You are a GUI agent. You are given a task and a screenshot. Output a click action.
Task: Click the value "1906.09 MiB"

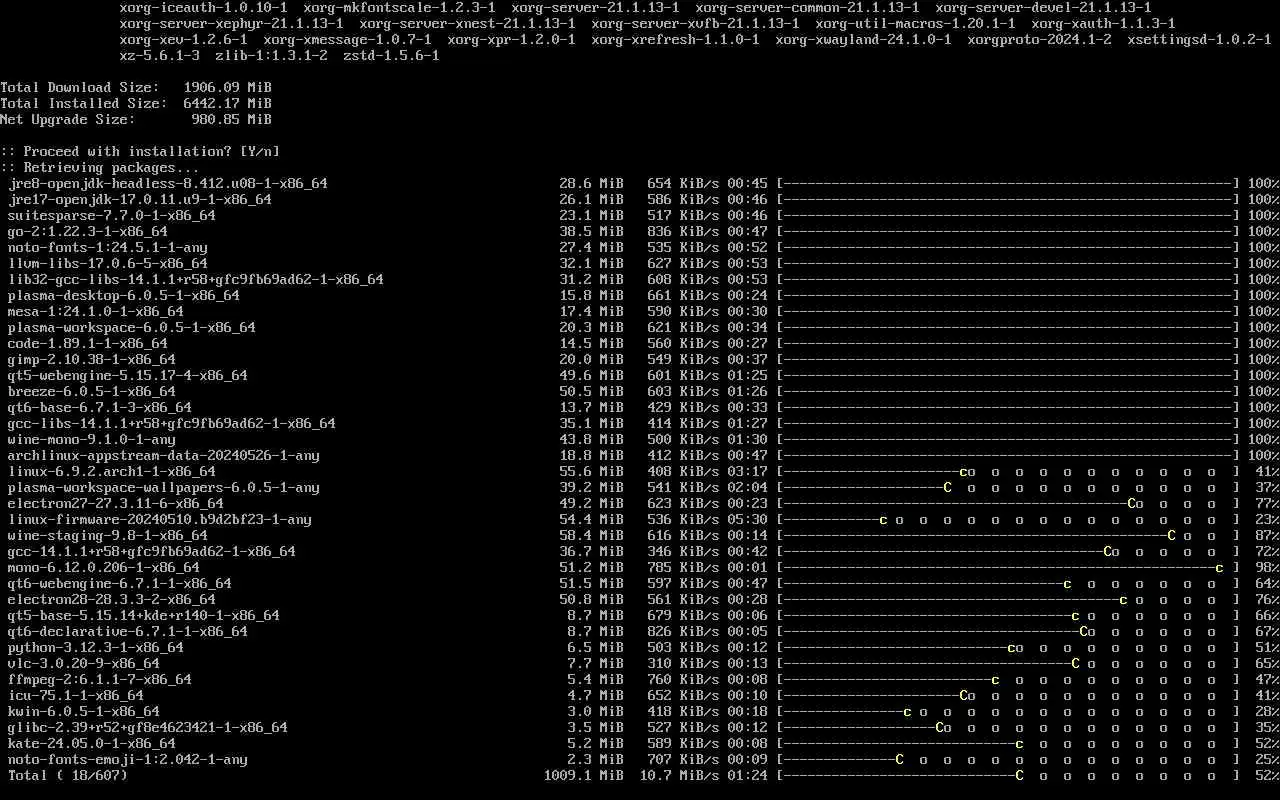pos(228,87)
